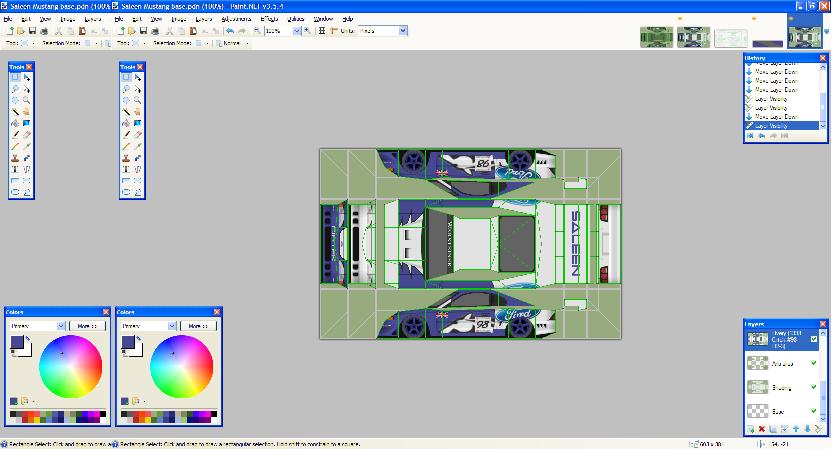Select Ellipse Select in the left Tools window
This screenshot has height=449, width=832.
(x=15, y=100)
